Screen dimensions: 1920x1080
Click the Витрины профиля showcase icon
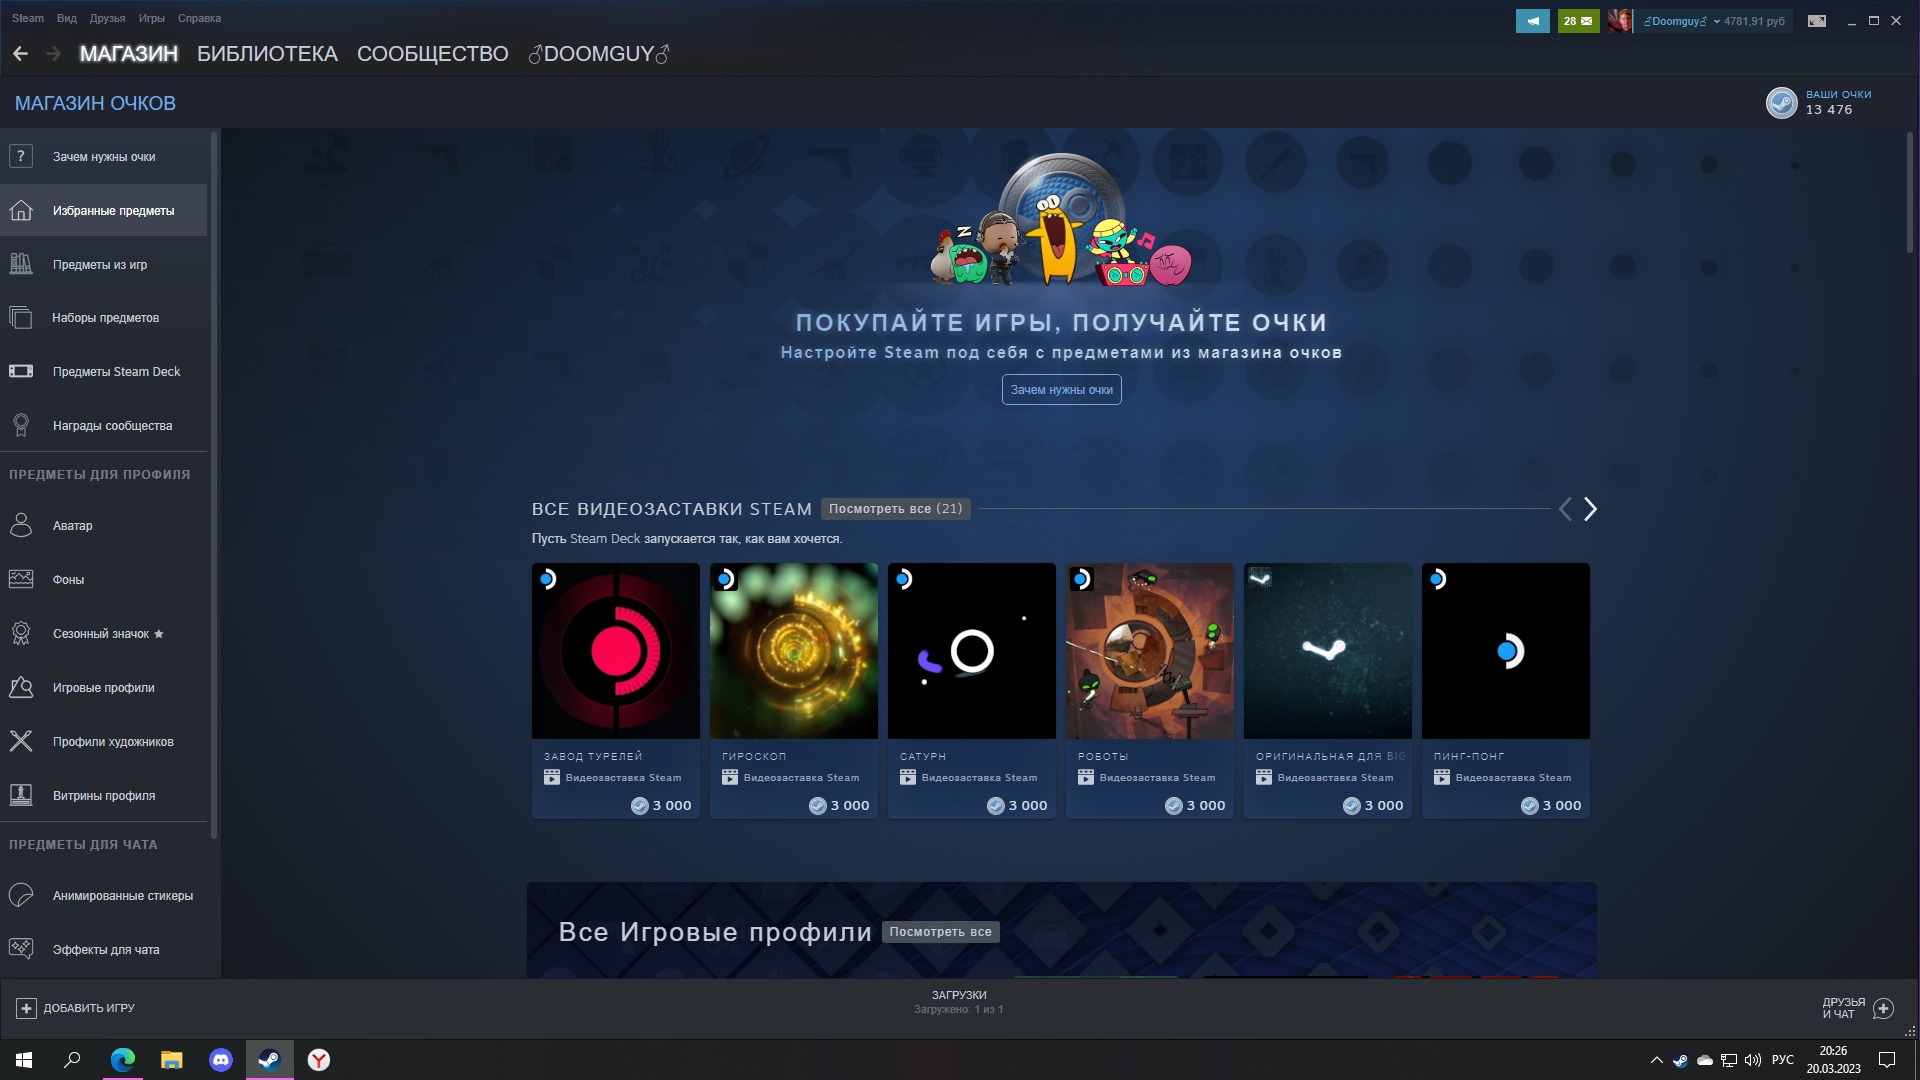tap(21, 795)
